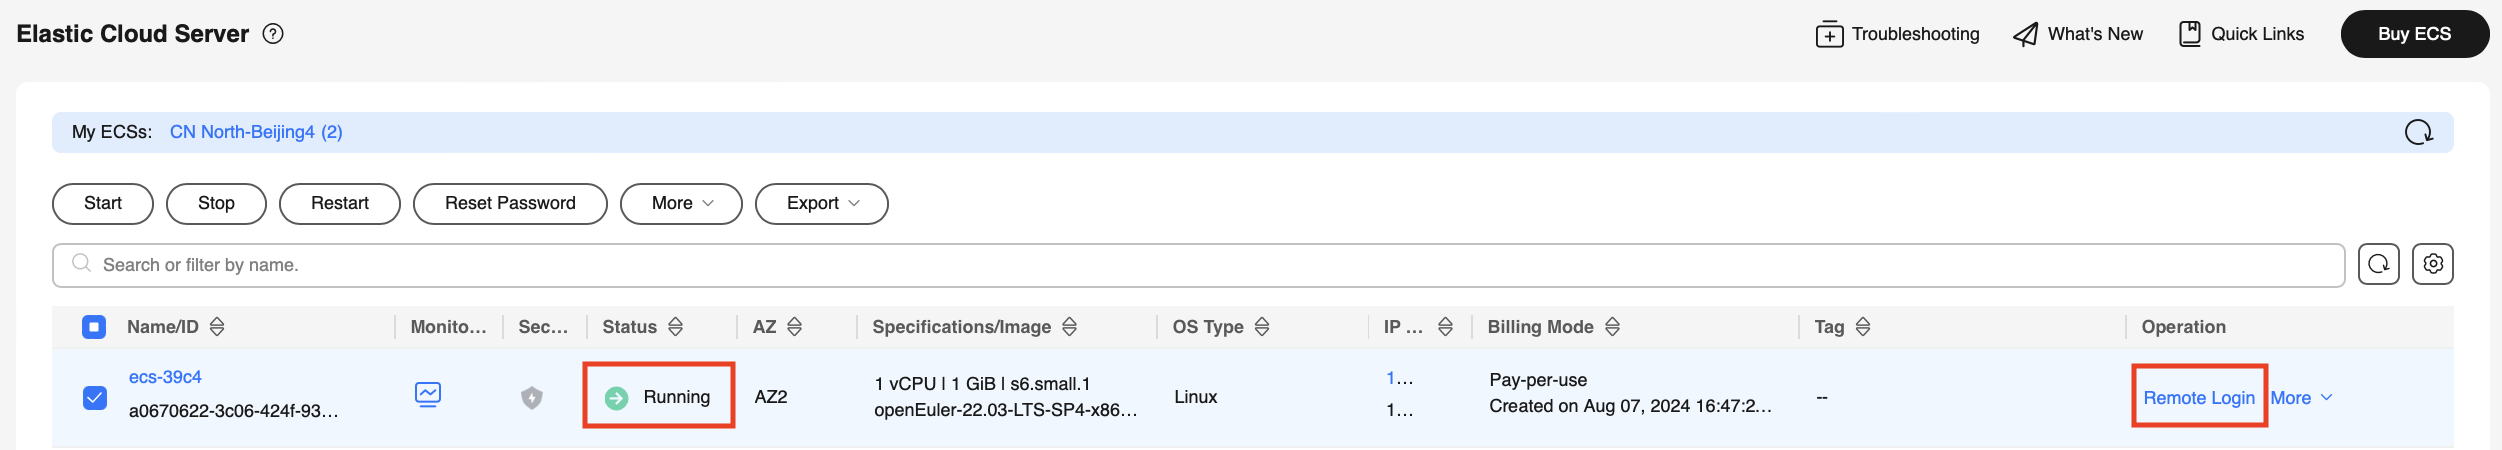
Task: Expand the More menu in the Operation column
Action: [2301, 398]
